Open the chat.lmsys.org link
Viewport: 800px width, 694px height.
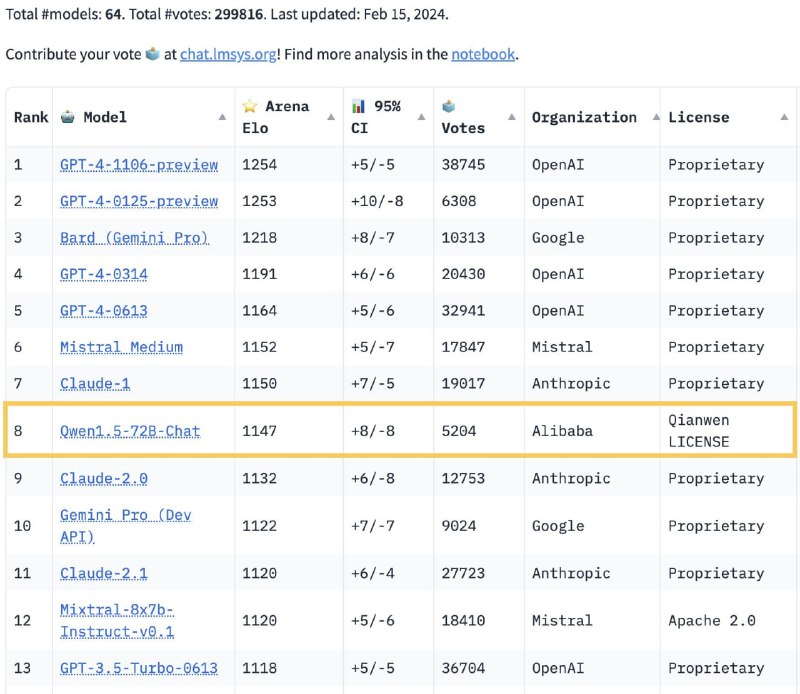point(228,54)
